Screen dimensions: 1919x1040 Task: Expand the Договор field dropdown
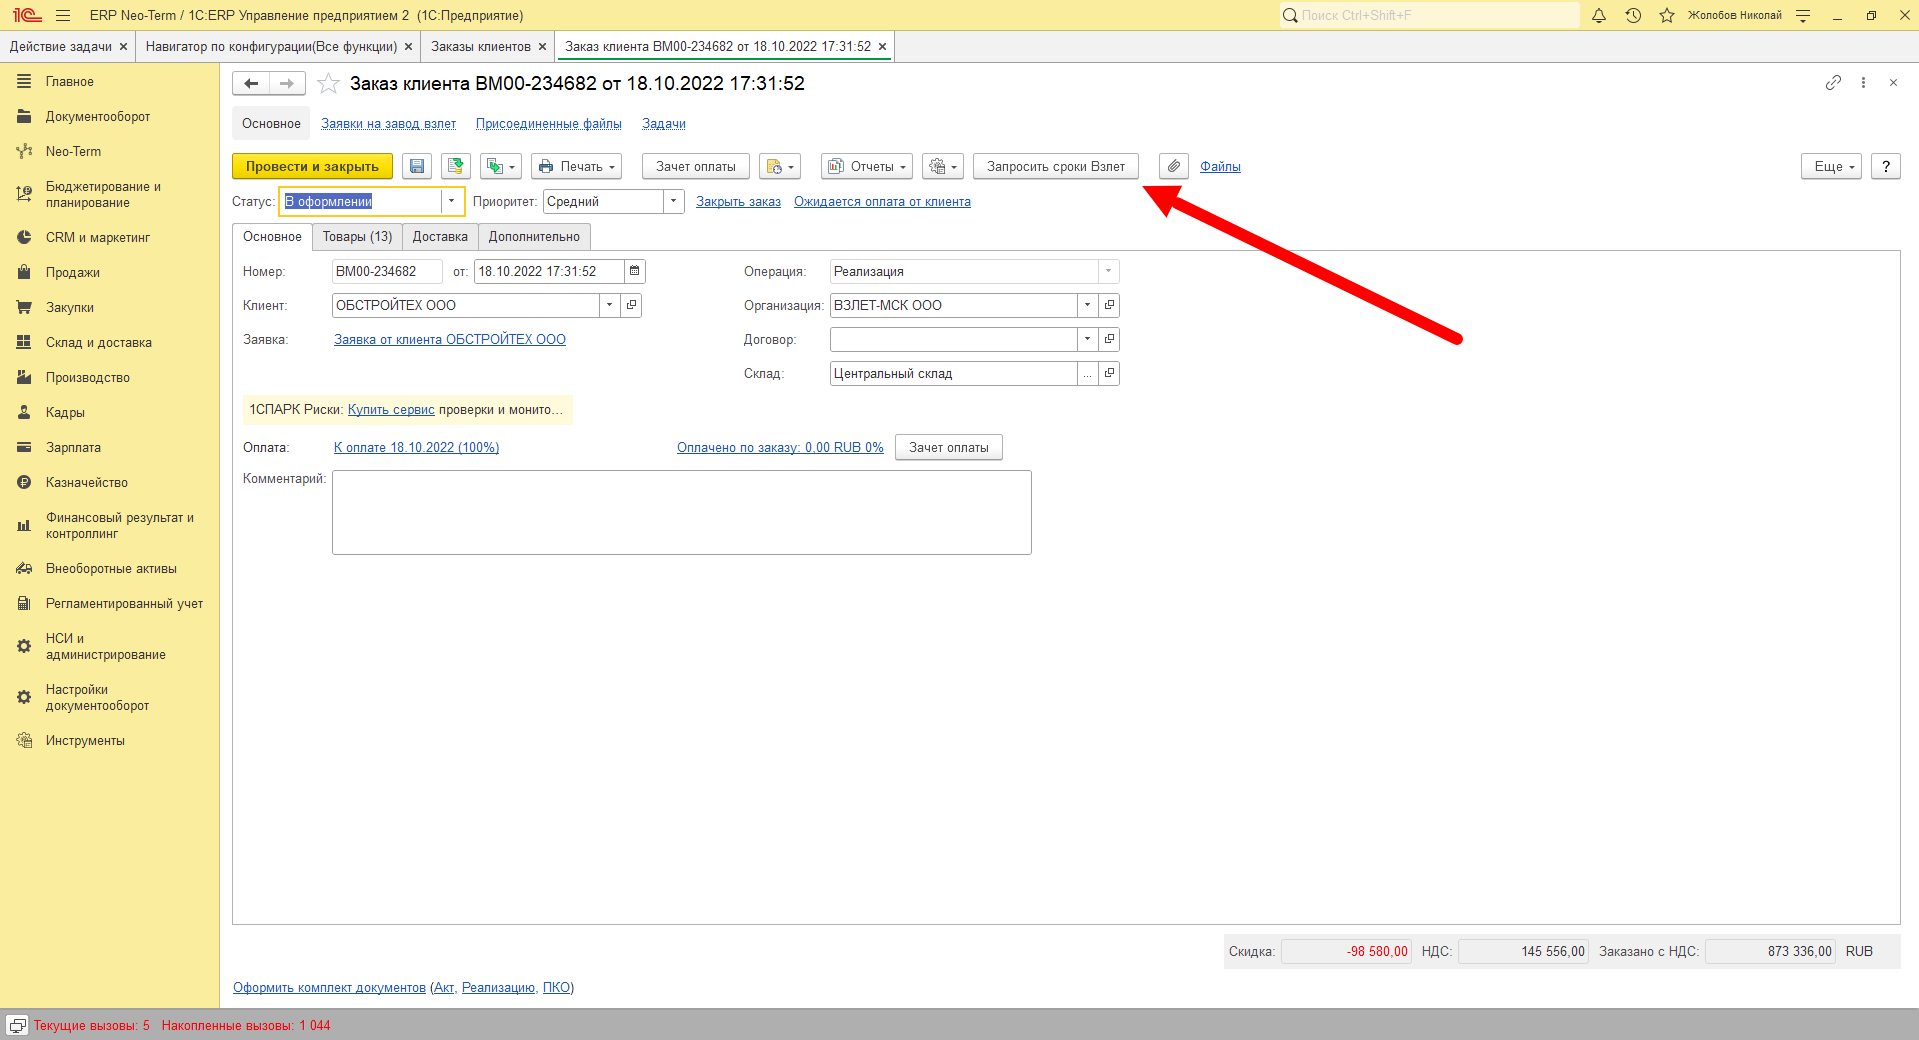[1087, 339]
